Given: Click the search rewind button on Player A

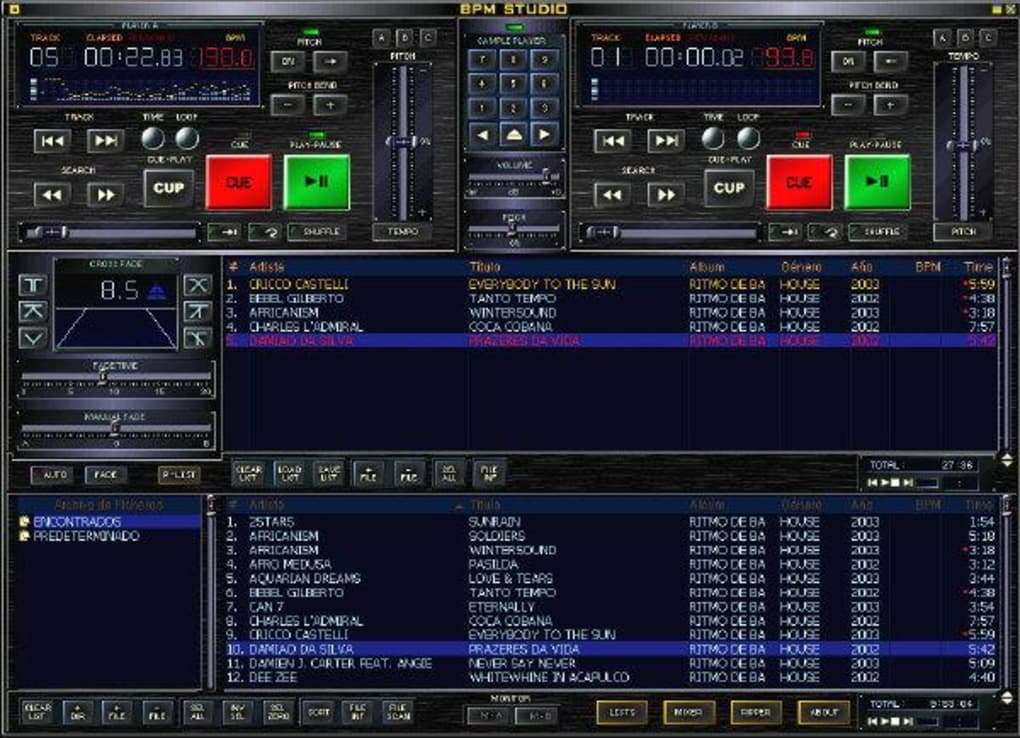Looking at the screenshot, I should (x=50, y=194).
